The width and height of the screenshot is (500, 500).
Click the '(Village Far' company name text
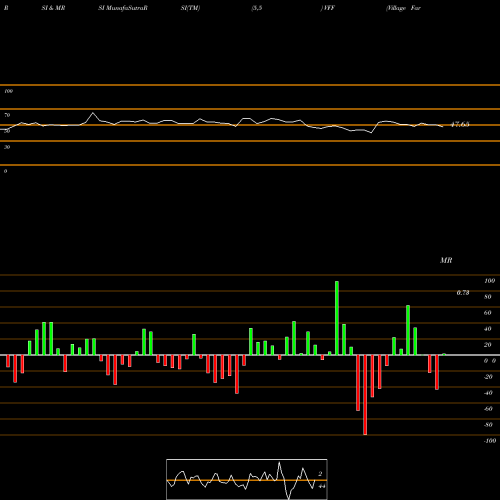(403, 8)
